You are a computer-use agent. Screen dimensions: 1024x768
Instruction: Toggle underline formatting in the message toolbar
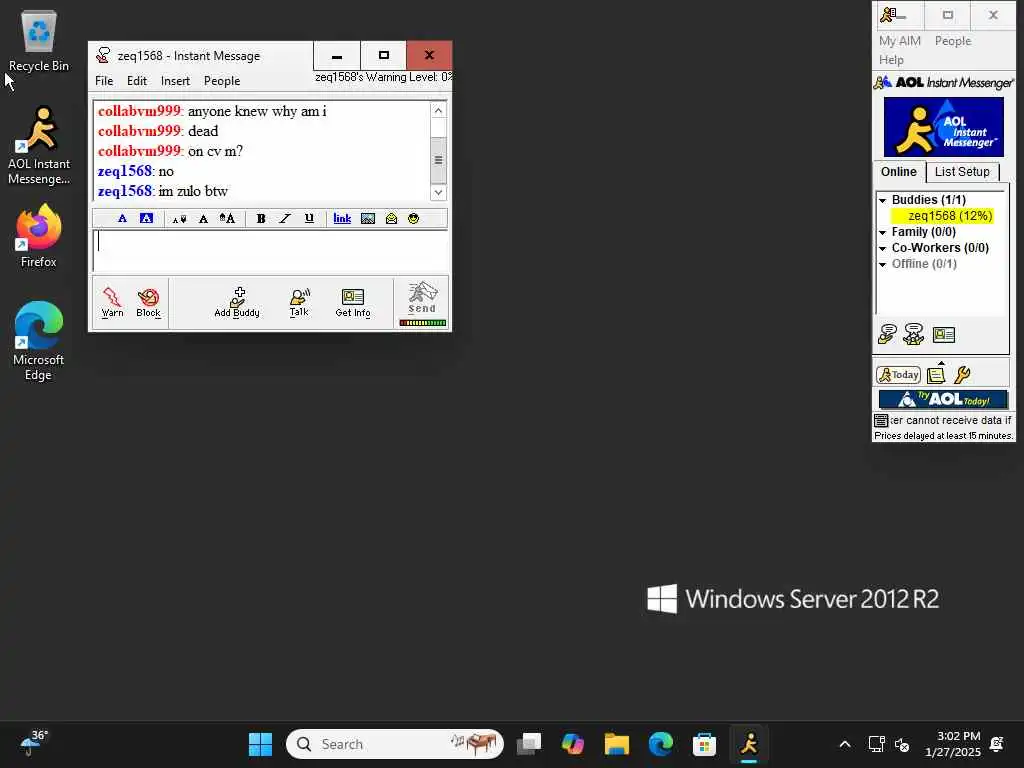coord(309,219)
